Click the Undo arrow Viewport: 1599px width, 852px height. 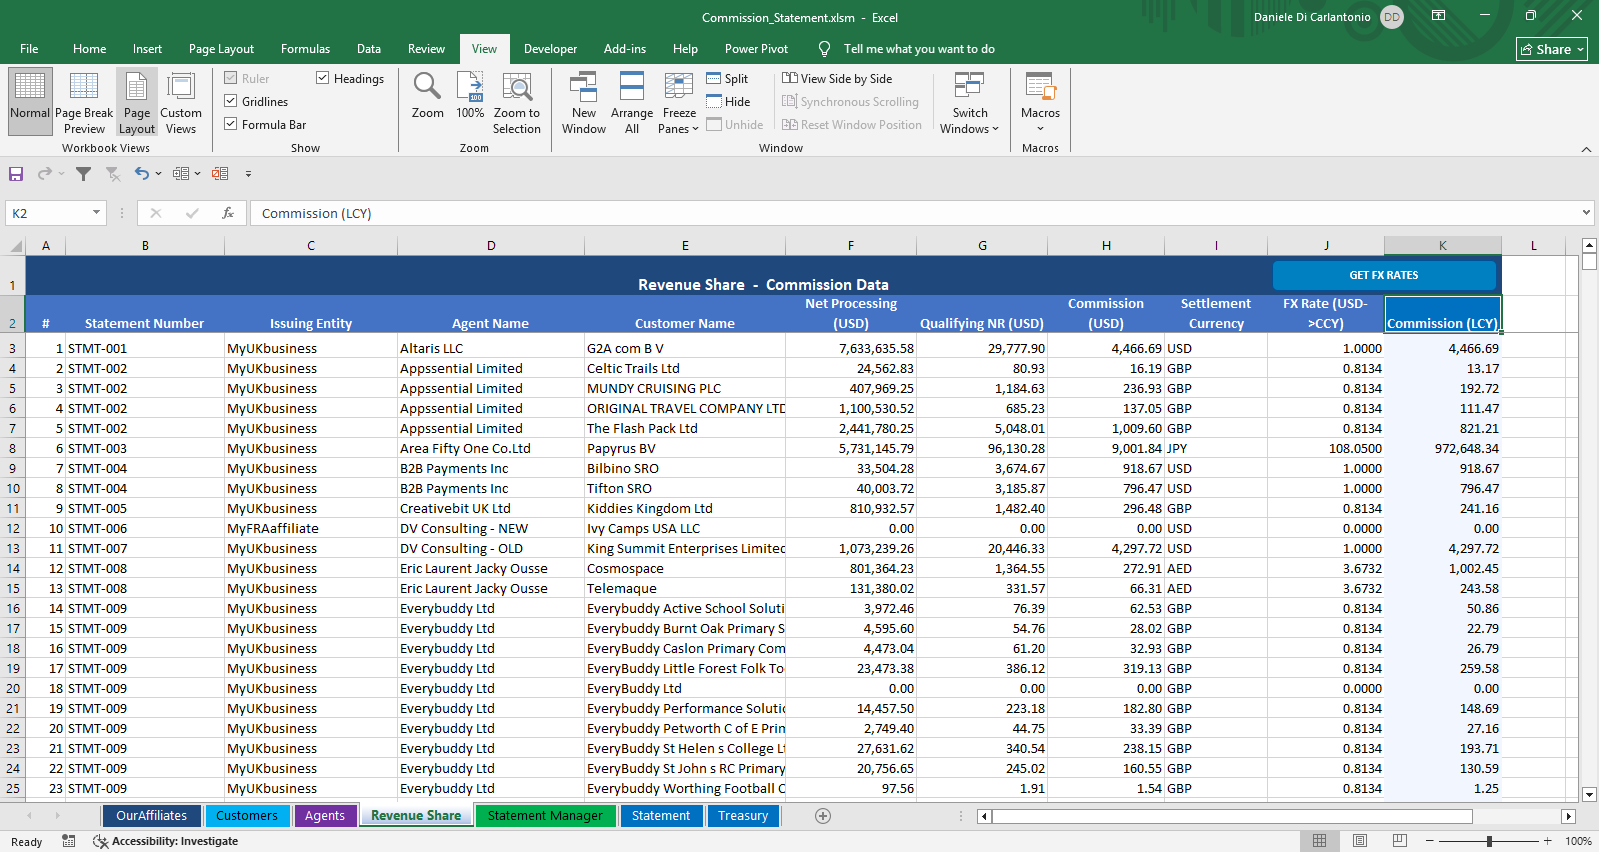point(141,174)
